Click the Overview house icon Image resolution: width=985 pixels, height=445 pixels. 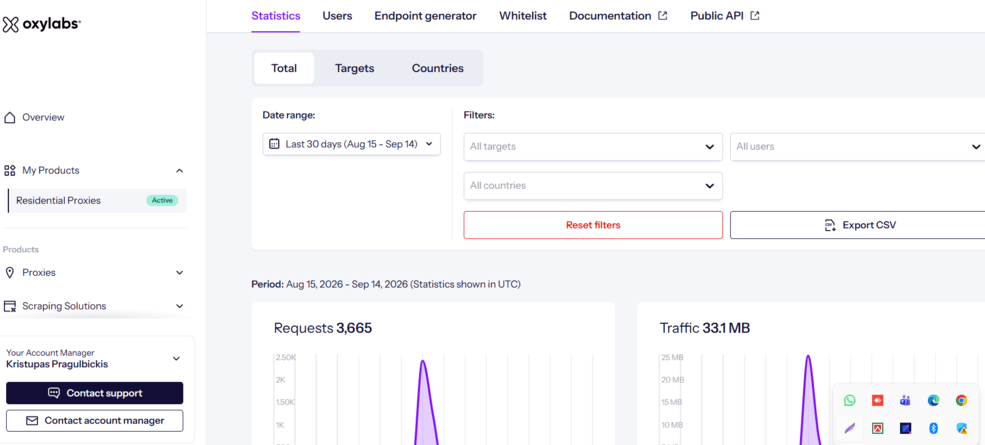[9, 118]
